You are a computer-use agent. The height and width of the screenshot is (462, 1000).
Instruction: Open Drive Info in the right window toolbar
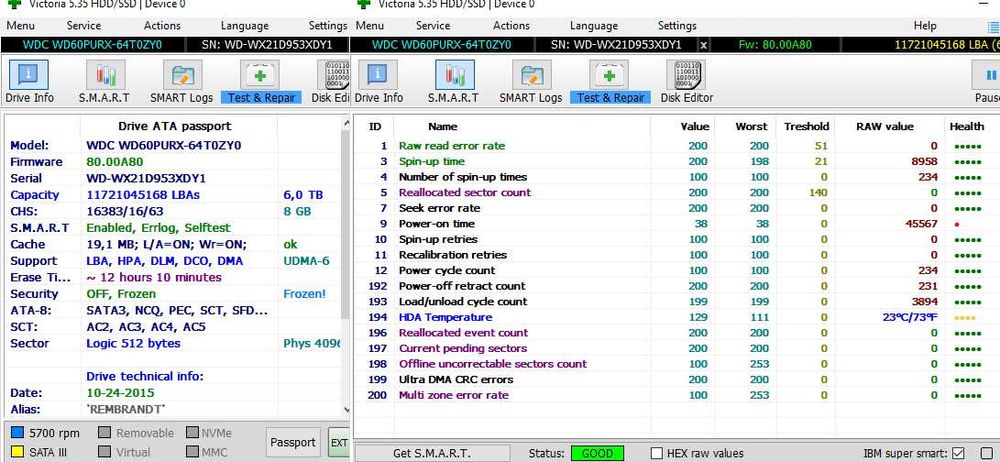pos(379,82)
